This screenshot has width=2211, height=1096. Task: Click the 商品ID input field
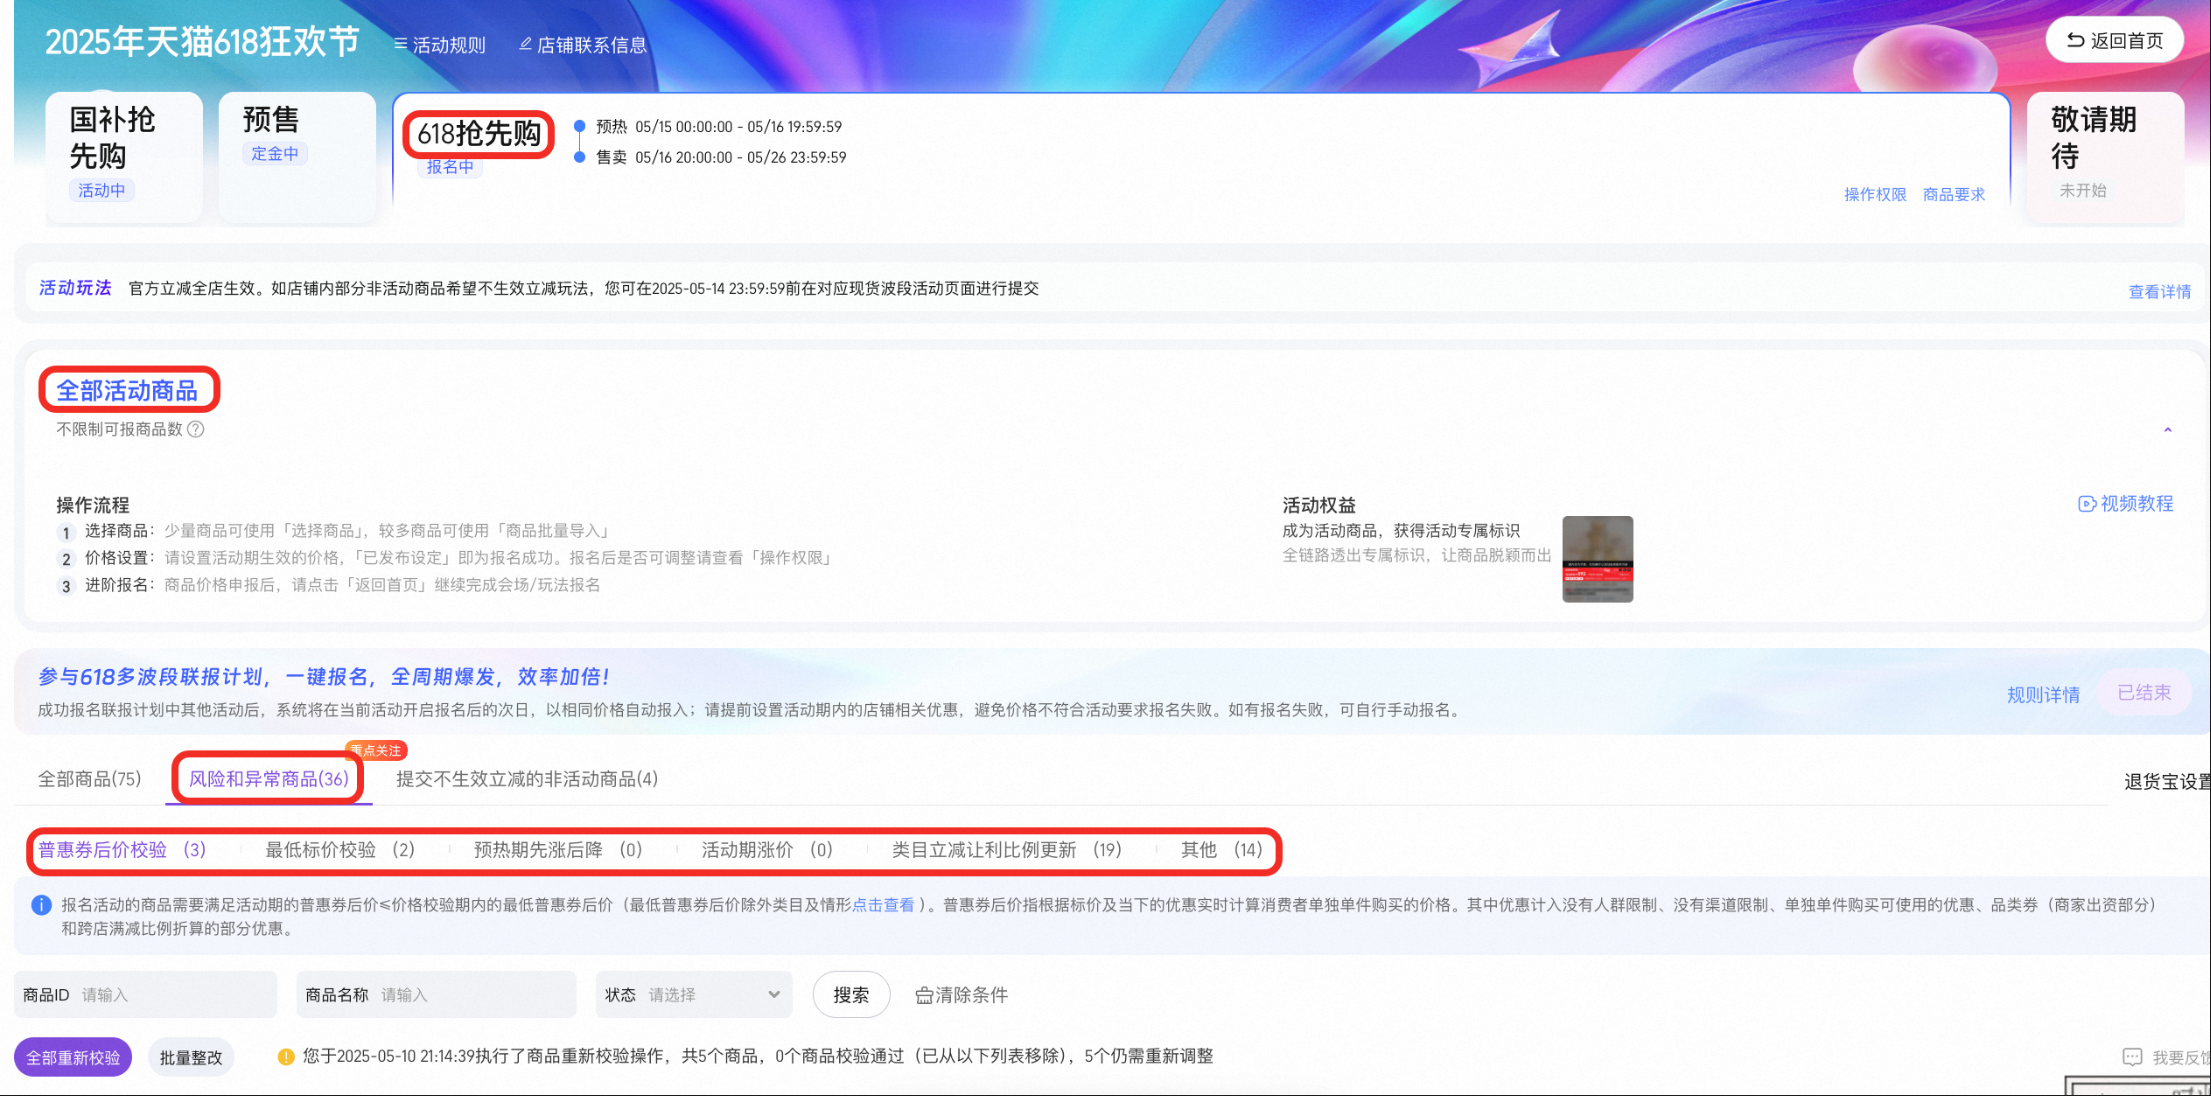(170, 995)
